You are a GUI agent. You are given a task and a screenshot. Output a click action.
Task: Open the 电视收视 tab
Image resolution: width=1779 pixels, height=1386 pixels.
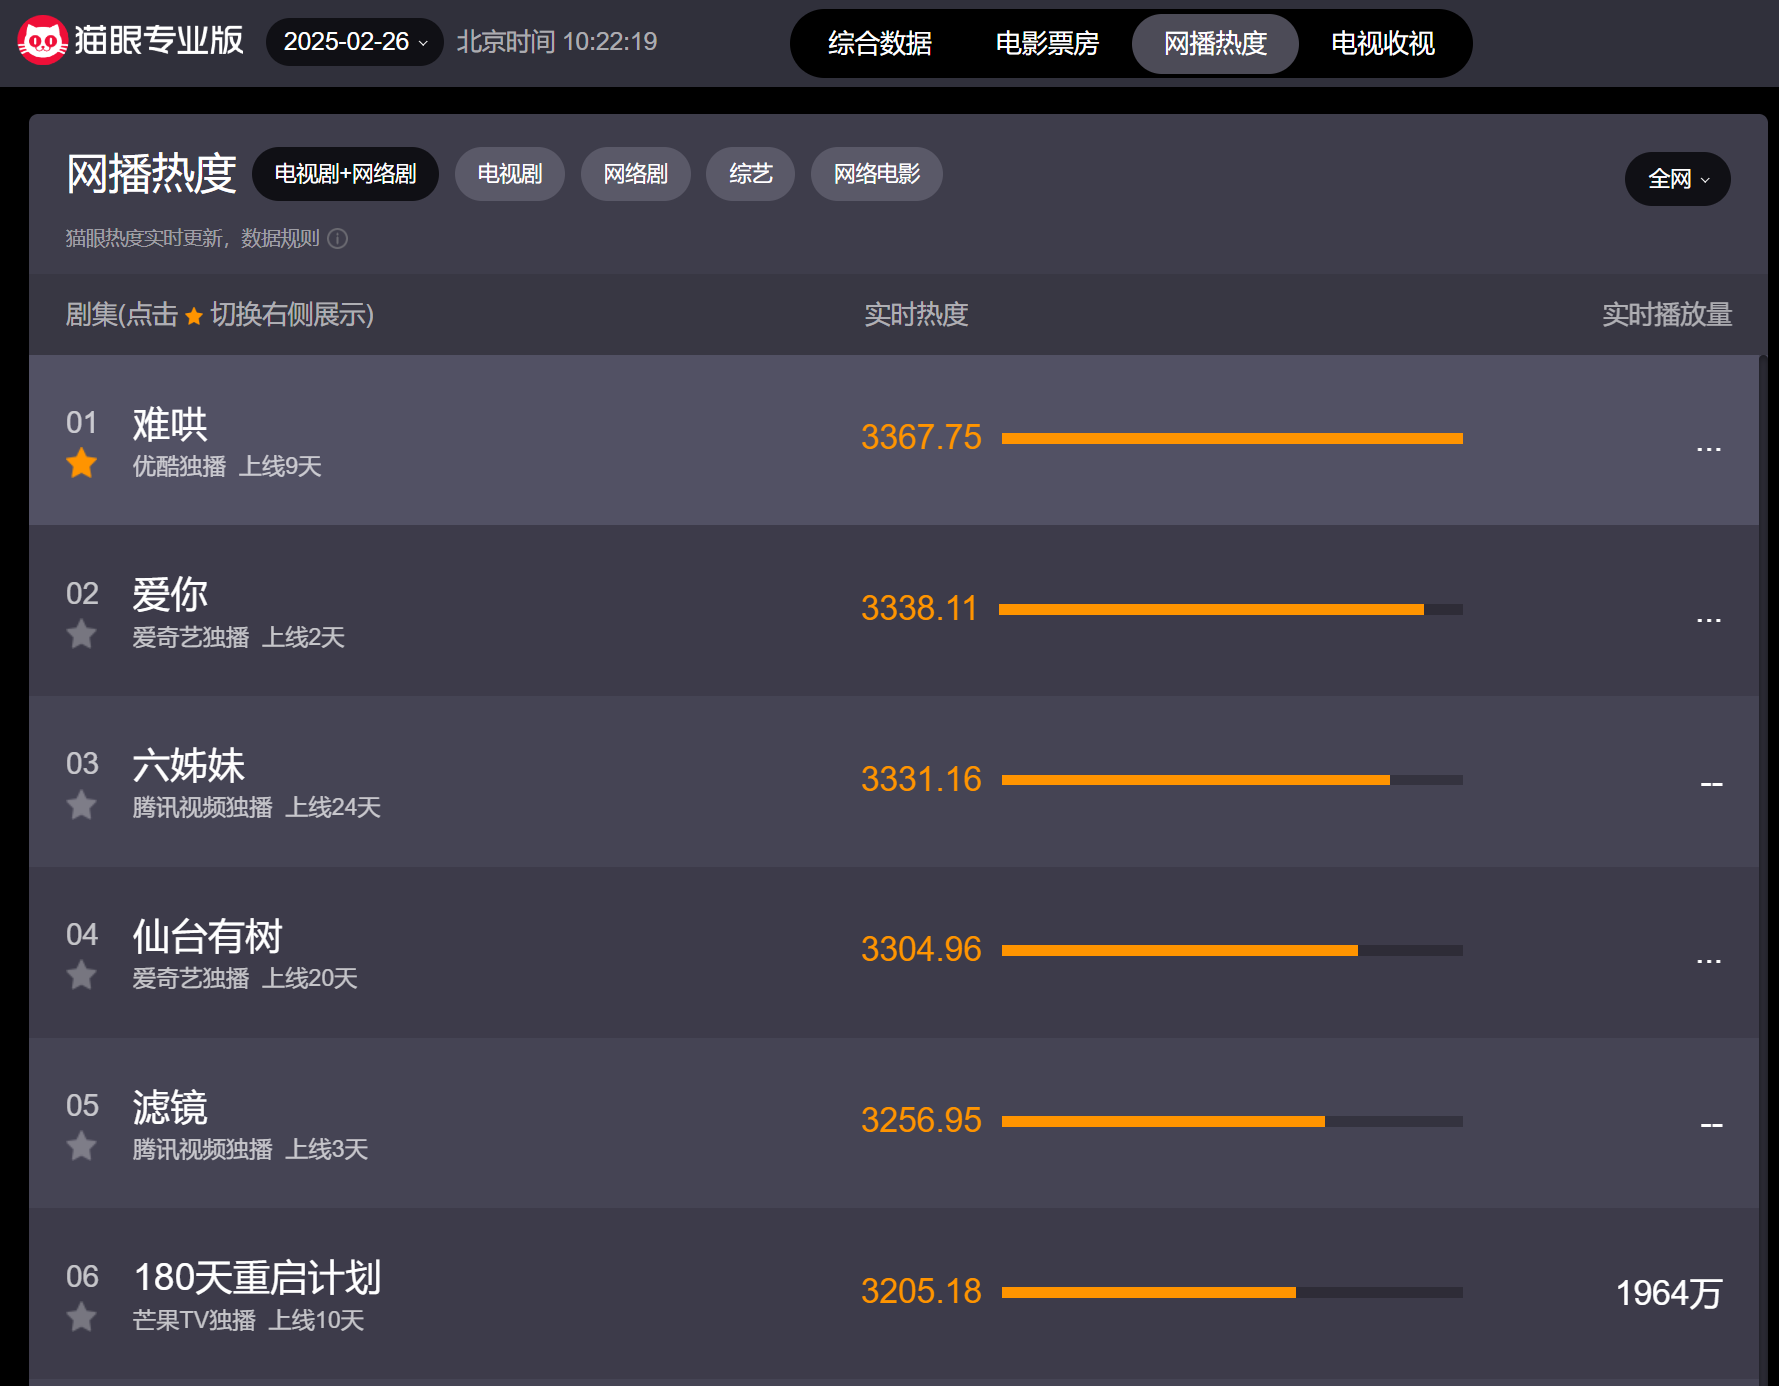tap(1382, 43)
